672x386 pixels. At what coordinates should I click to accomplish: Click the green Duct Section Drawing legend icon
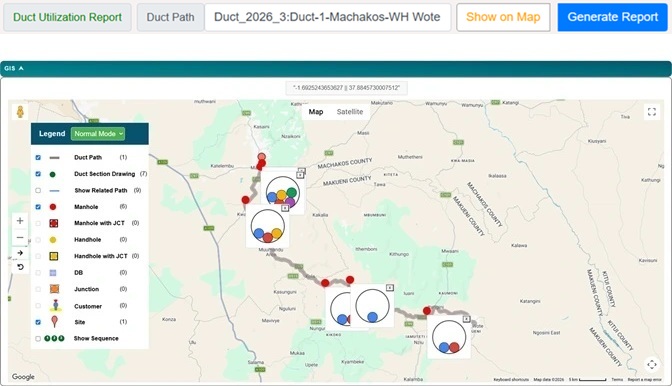point(53,174)
